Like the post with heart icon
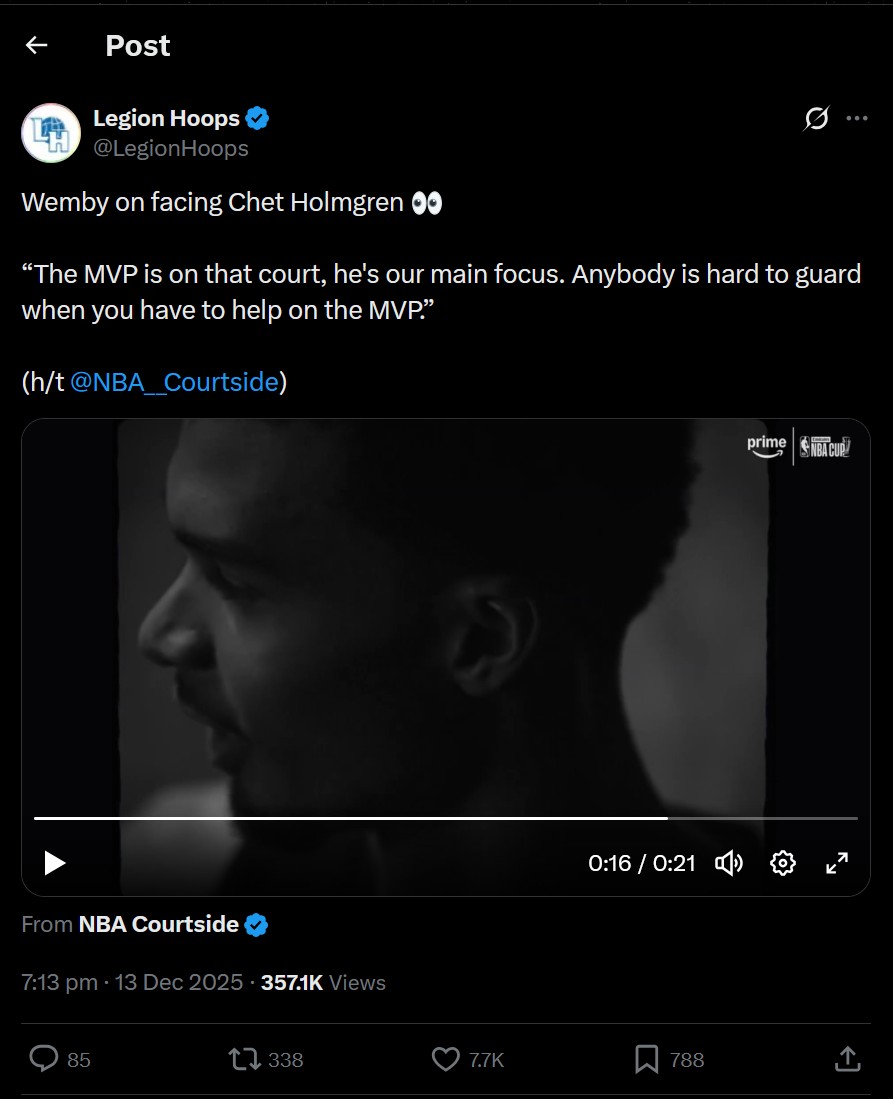Viewport: 893px width, 1099px height. pyautogui.click(x=445, y=1059)
